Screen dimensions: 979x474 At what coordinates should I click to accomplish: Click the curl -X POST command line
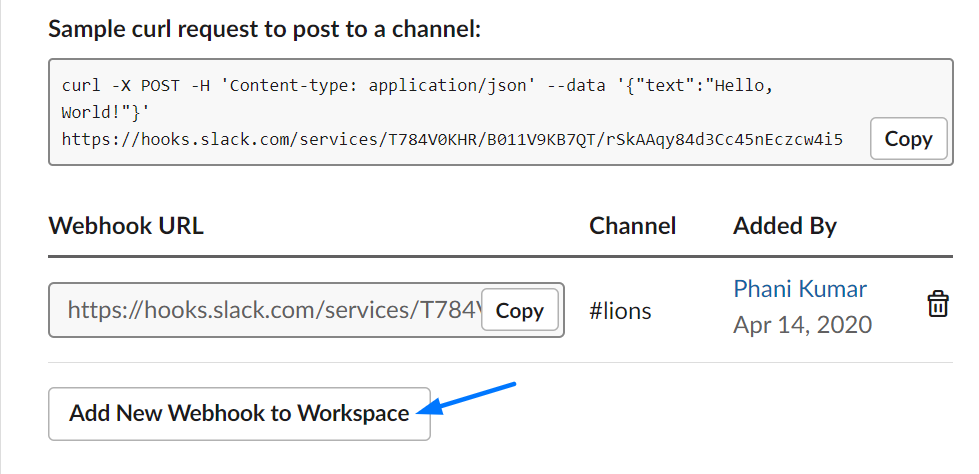[418, 86]
